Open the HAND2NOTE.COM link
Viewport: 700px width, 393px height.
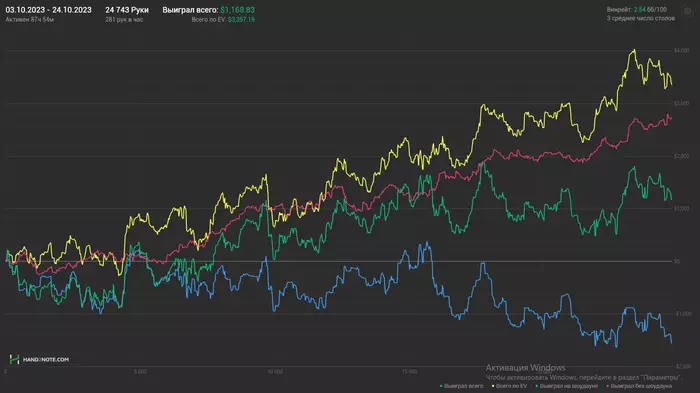[46, 360]
